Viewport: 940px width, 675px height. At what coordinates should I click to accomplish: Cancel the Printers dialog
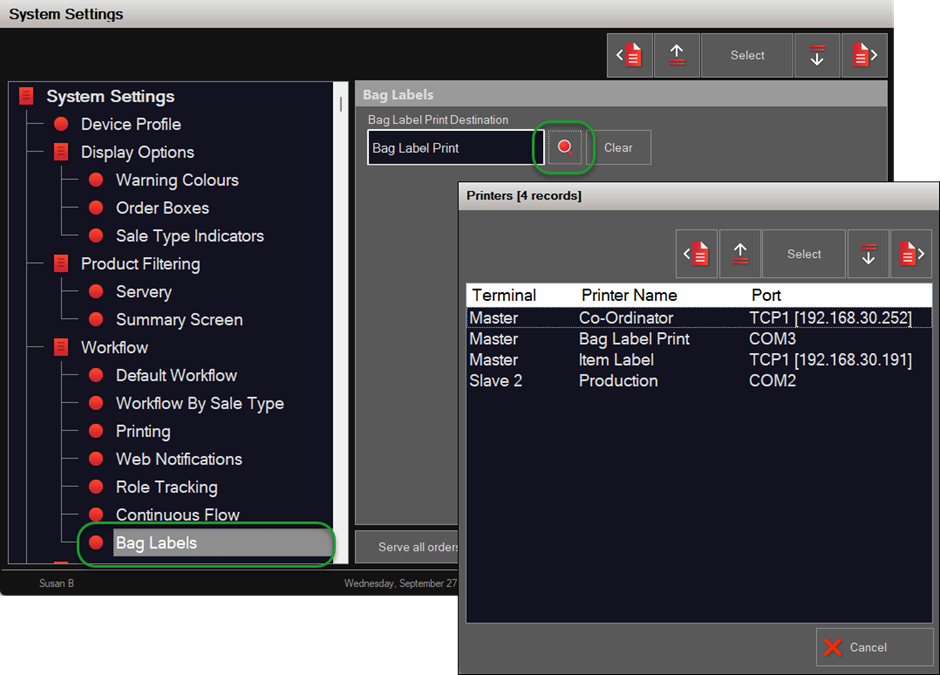[874, 647]
